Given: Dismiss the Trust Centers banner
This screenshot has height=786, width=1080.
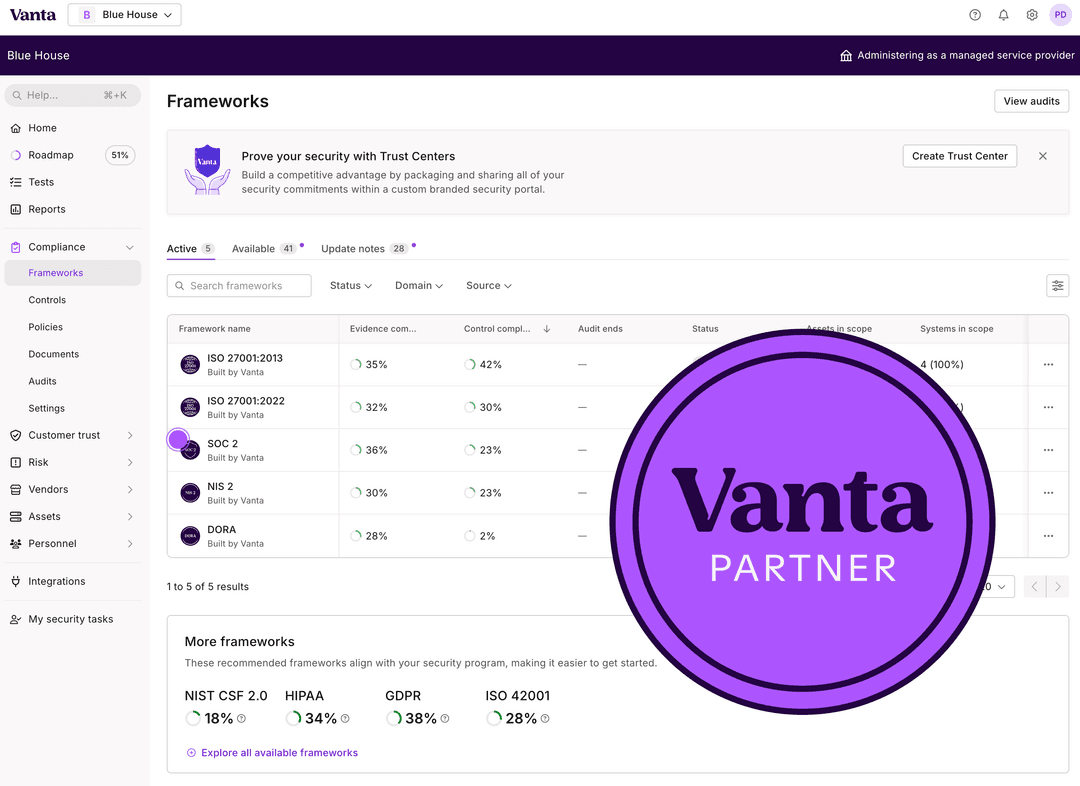Looking at the screenshot, I should point(1043,156).
